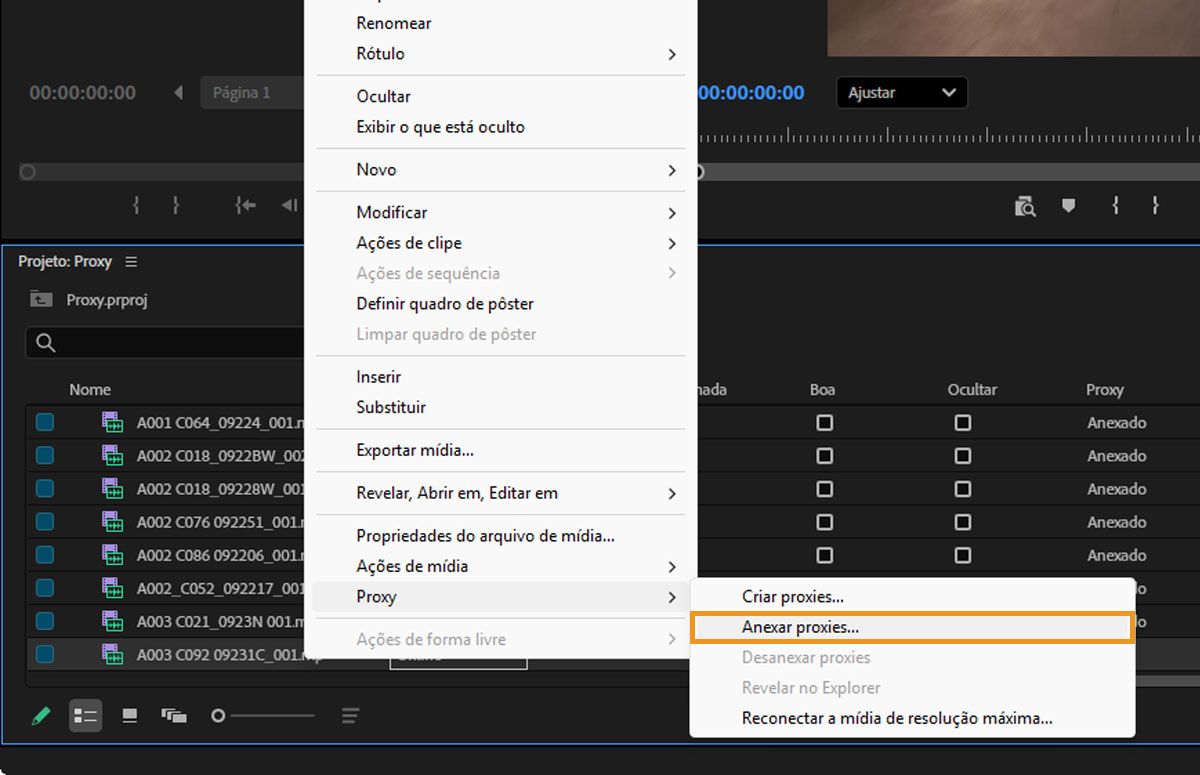Select the blue checkbox next to A003 C021_0923N

[43, 620]
